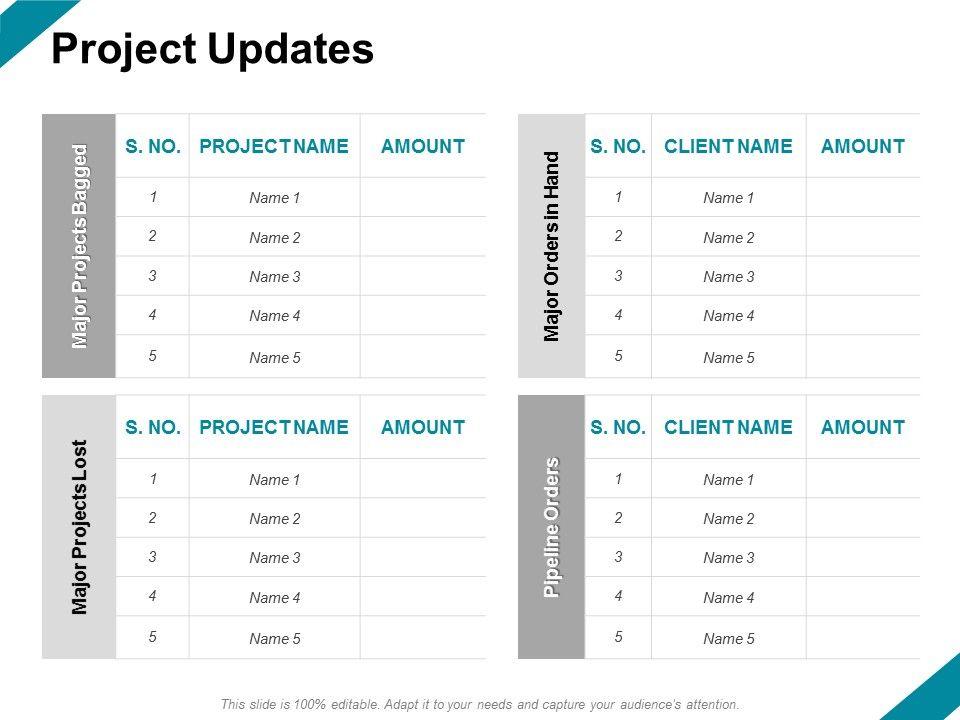This screenshot has height=720, width=960.
Task: Select Name 1 in Major Projects Bagged table
Action: [275, 198]
